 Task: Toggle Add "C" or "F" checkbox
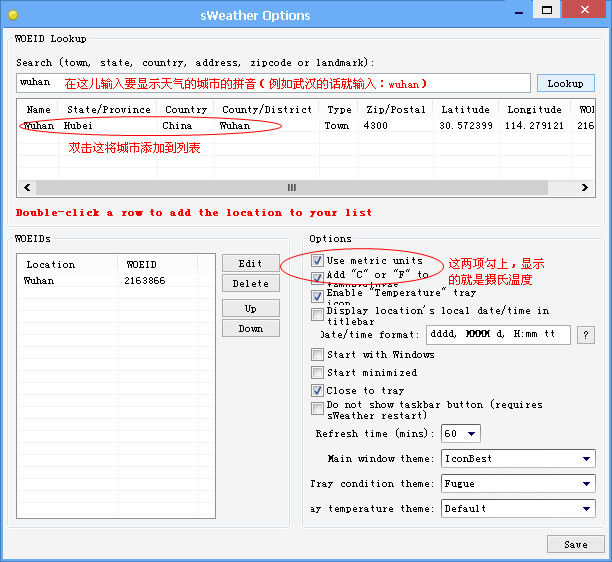pos(317,277)
